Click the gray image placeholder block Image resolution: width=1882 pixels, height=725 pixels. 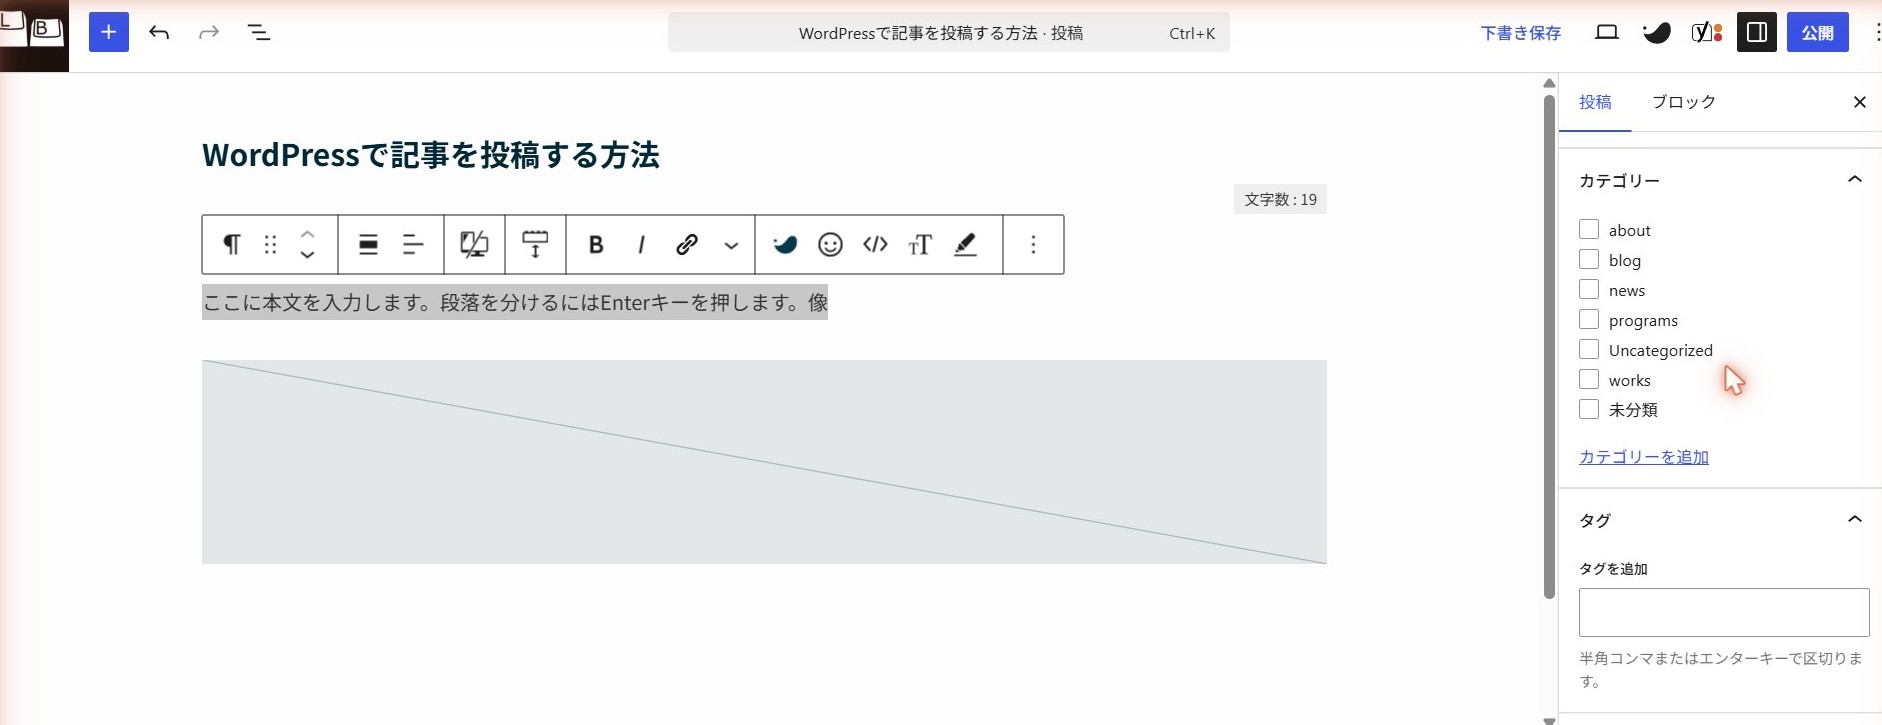[x=764, y=462]
